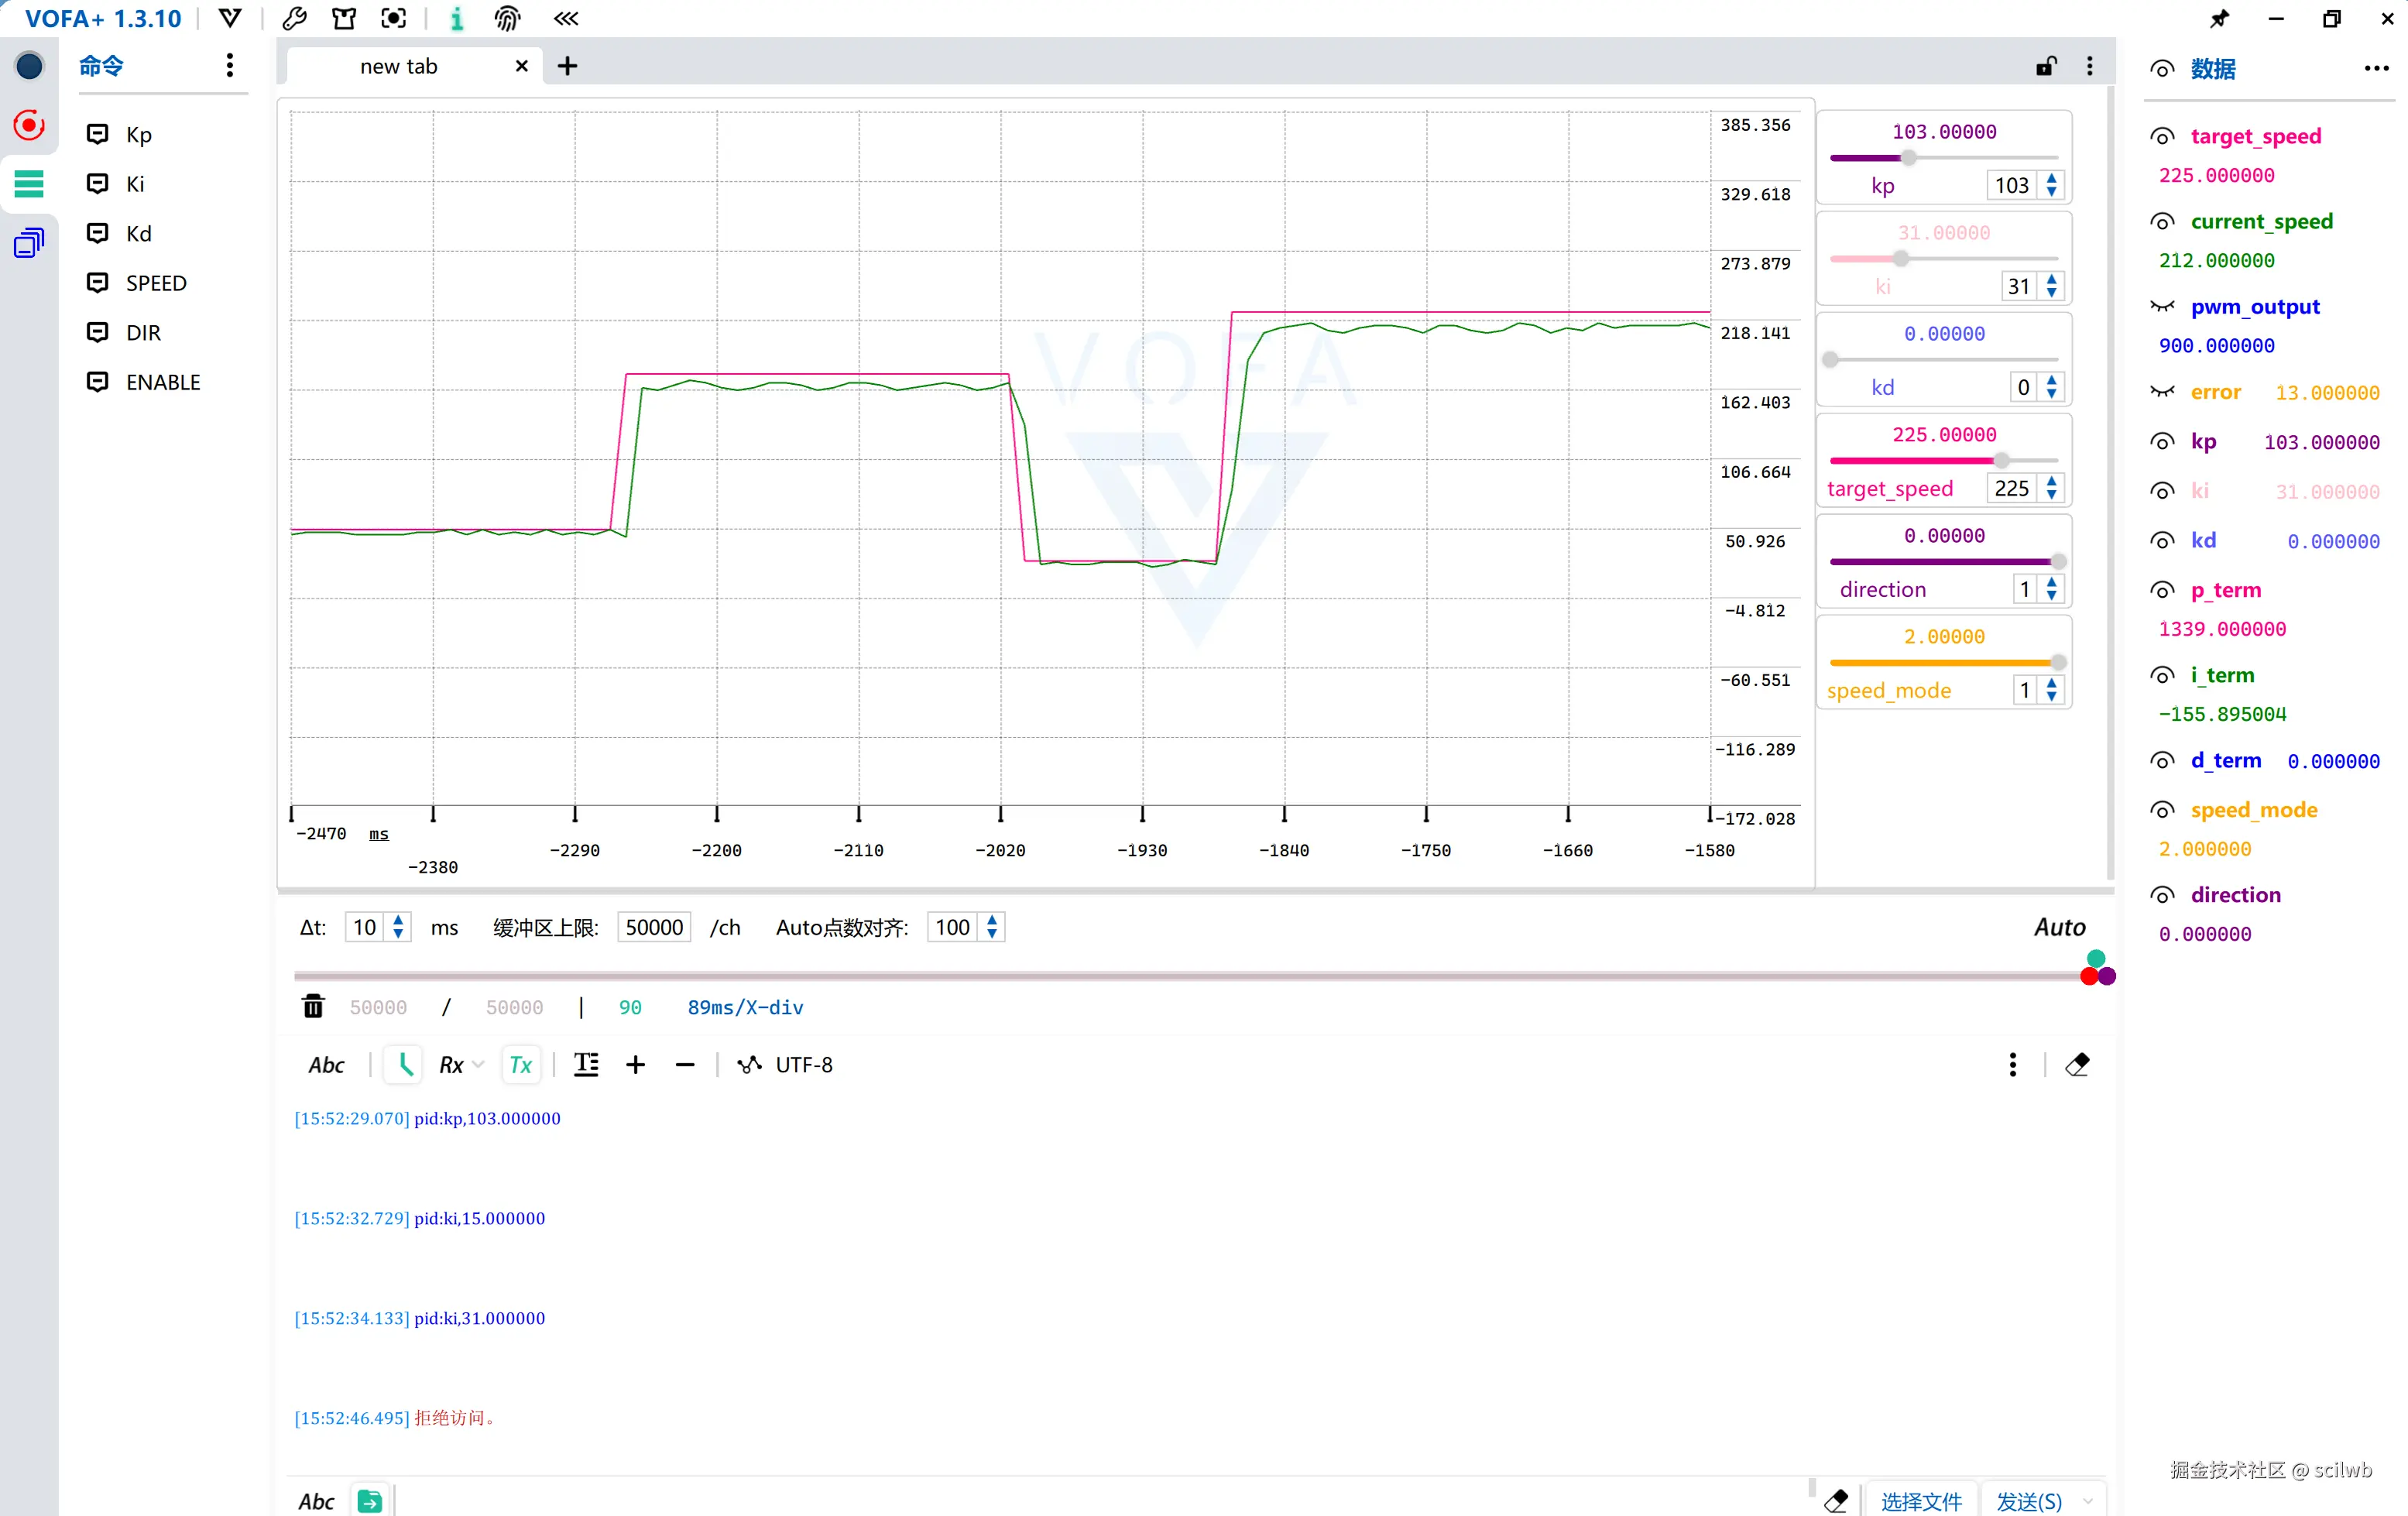Viewport: 2408px width, 1516px height.
Task: Toggle p_term channel visibility eye
Action: tap(2162, 591)
